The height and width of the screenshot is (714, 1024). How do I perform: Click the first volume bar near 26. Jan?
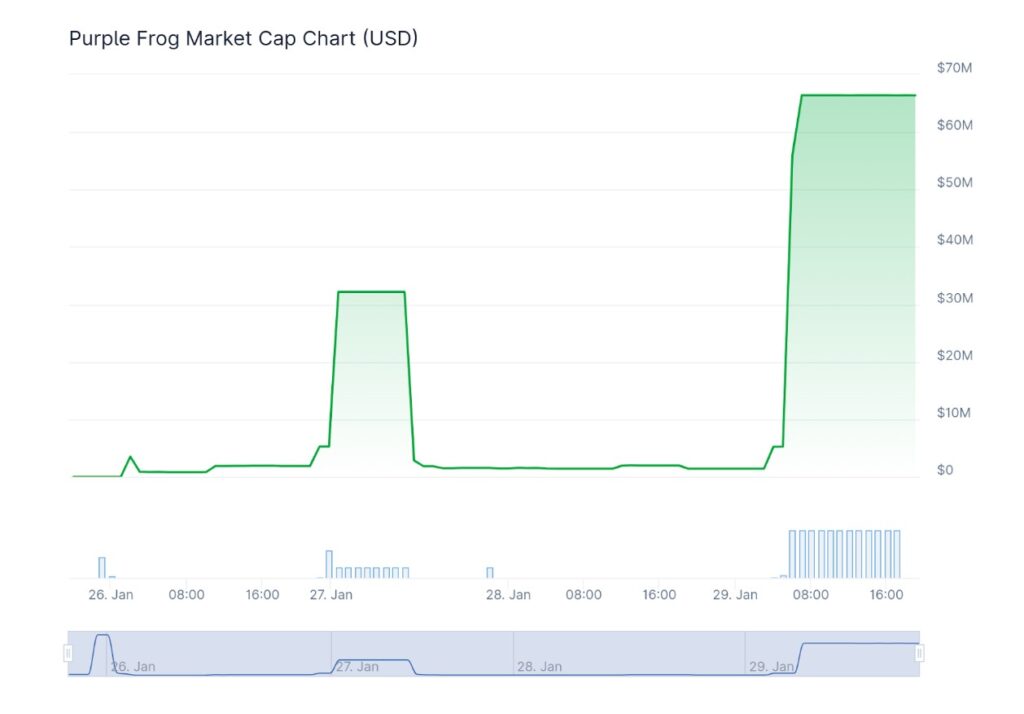tap(102, 567)
